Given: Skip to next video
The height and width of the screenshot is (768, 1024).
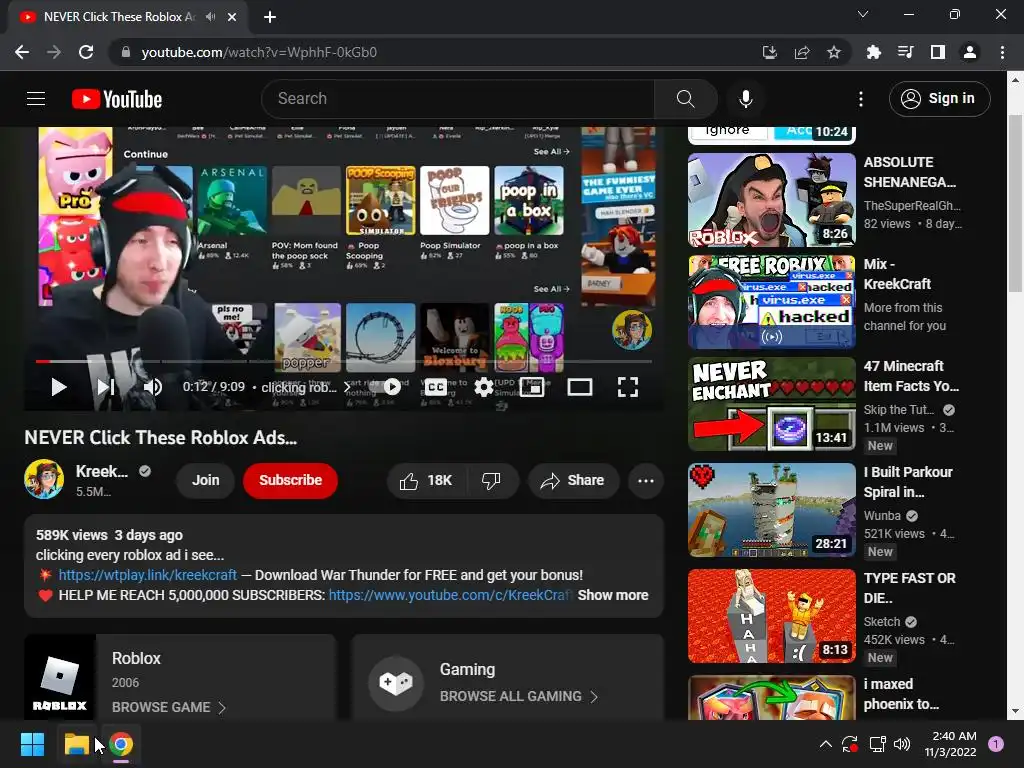Looking at the screenshot, I should [106, 387].
